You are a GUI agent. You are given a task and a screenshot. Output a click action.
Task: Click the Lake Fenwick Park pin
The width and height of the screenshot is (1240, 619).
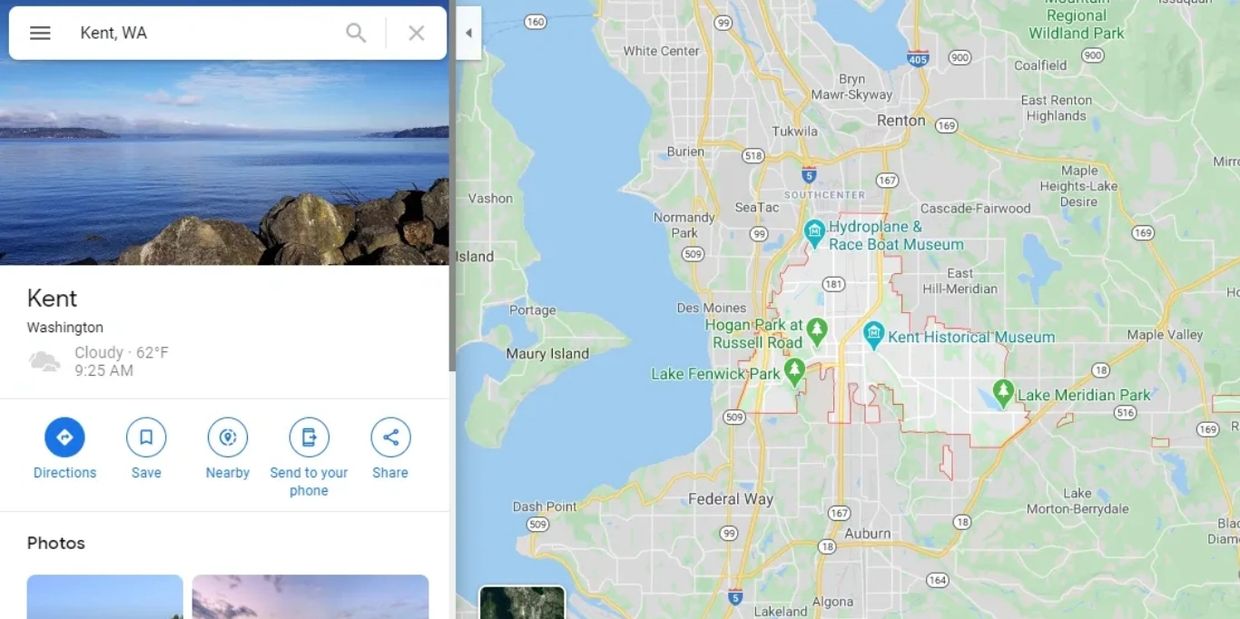[x=795, y=372]
